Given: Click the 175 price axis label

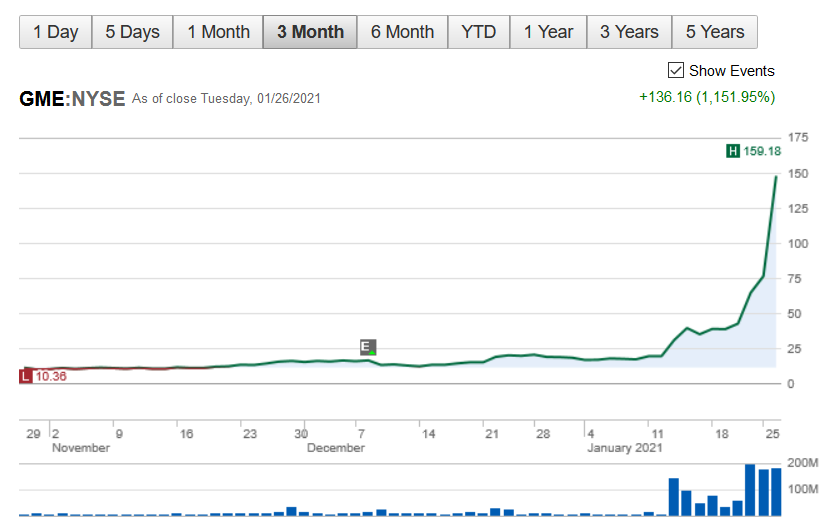Looking at the screenshot, I should click(x=798, y=138).
